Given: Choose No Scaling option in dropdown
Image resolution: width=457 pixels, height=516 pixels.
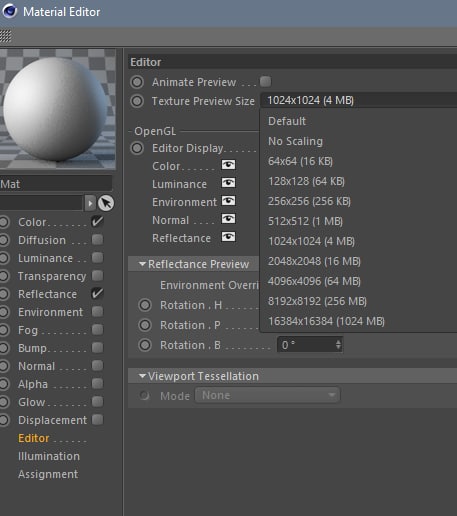Looking at the screenshot, I should click(x=295, y=141).
